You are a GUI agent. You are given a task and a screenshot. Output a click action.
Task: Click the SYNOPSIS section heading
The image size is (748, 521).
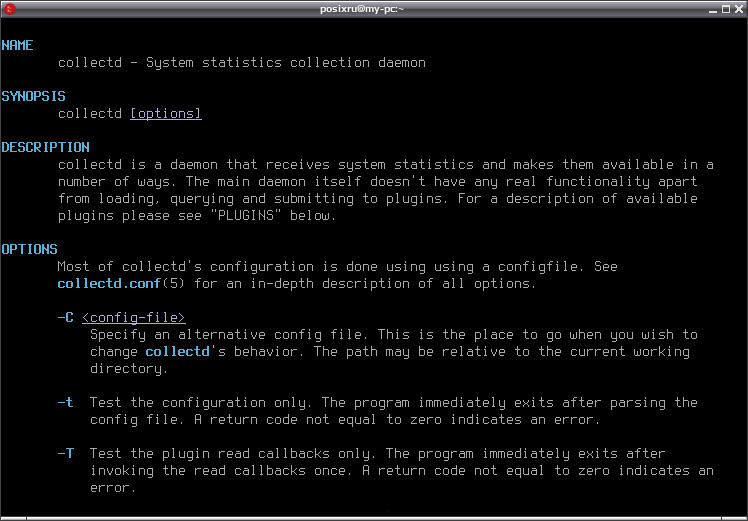coord(33,96)
